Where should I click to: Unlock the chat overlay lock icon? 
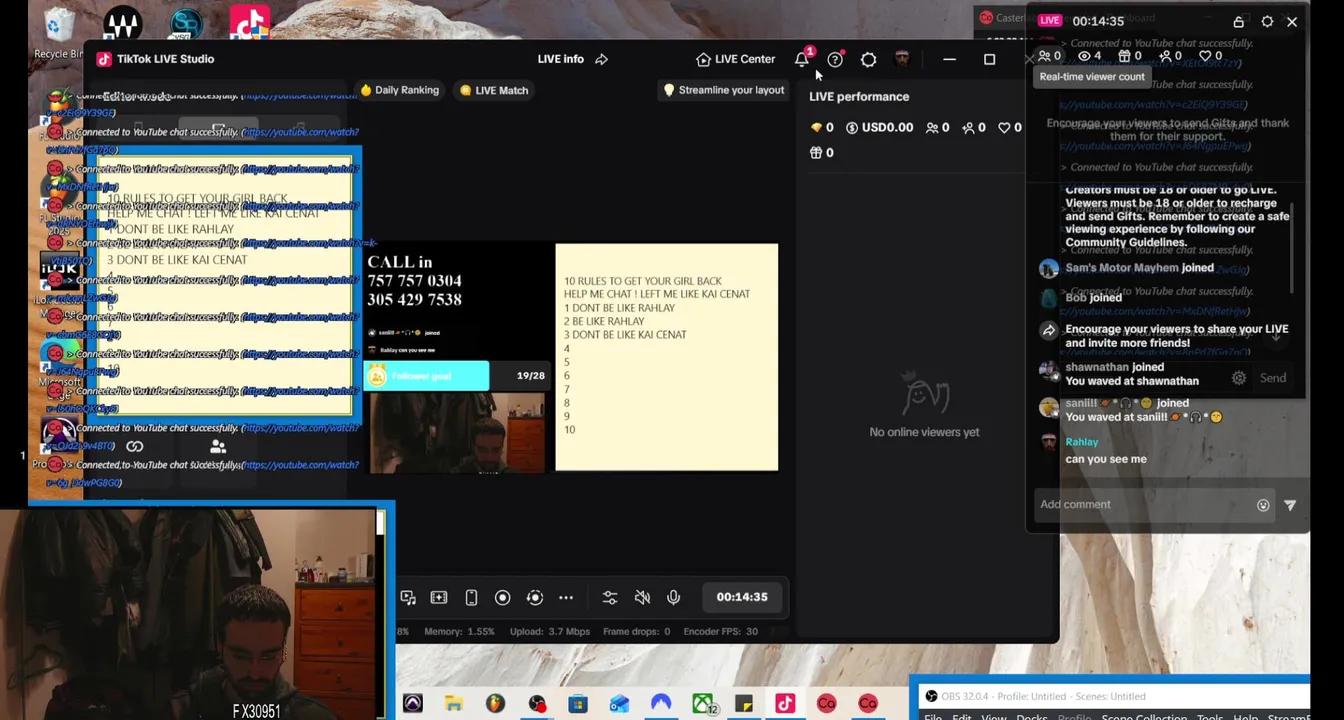tap(1239, 21)
